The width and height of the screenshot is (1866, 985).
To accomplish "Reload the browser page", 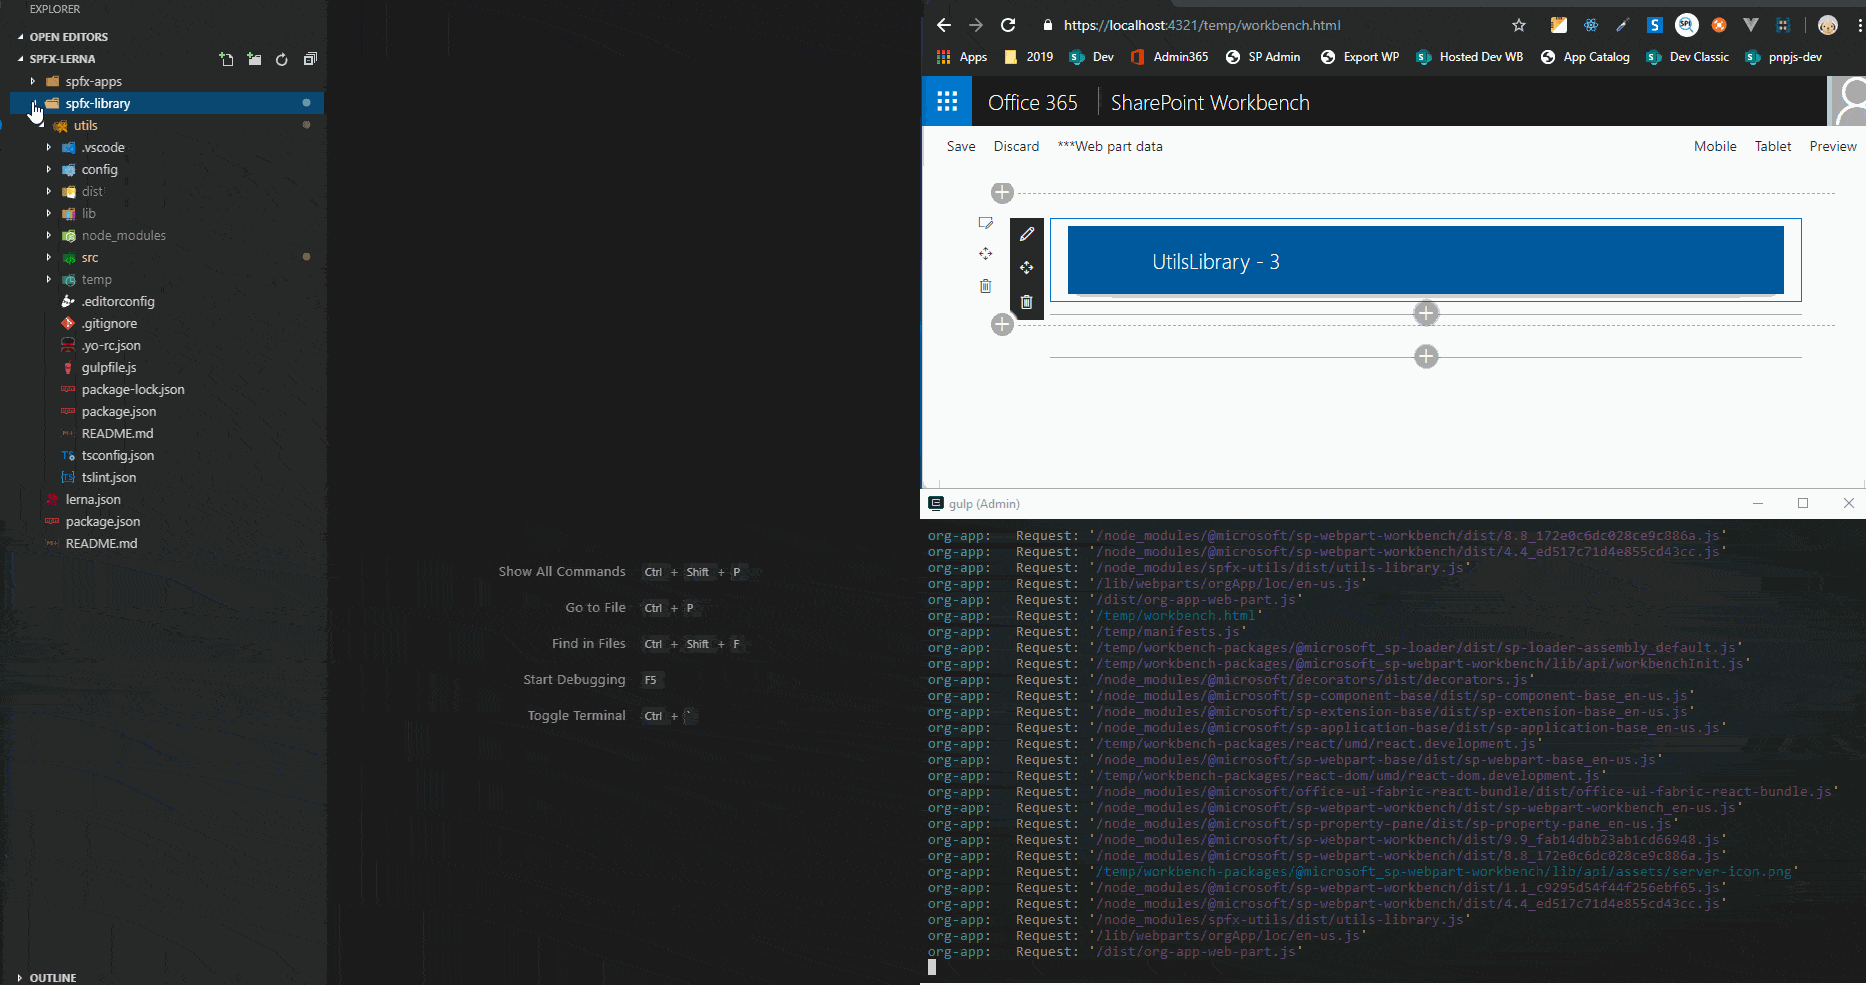I will point(1008,25).
